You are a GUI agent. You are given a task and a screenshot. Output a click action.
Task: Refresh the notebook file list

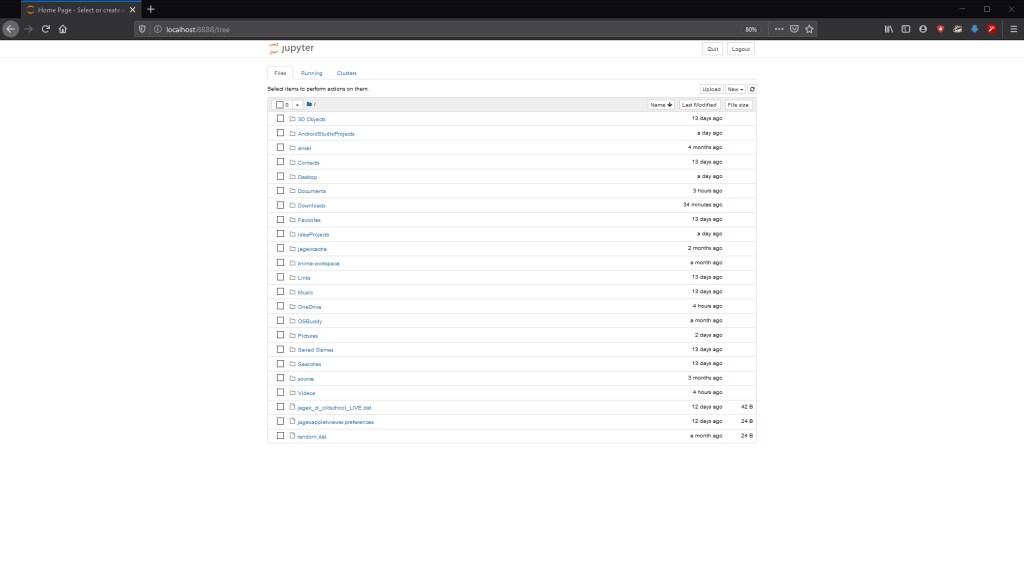point(752,89)
